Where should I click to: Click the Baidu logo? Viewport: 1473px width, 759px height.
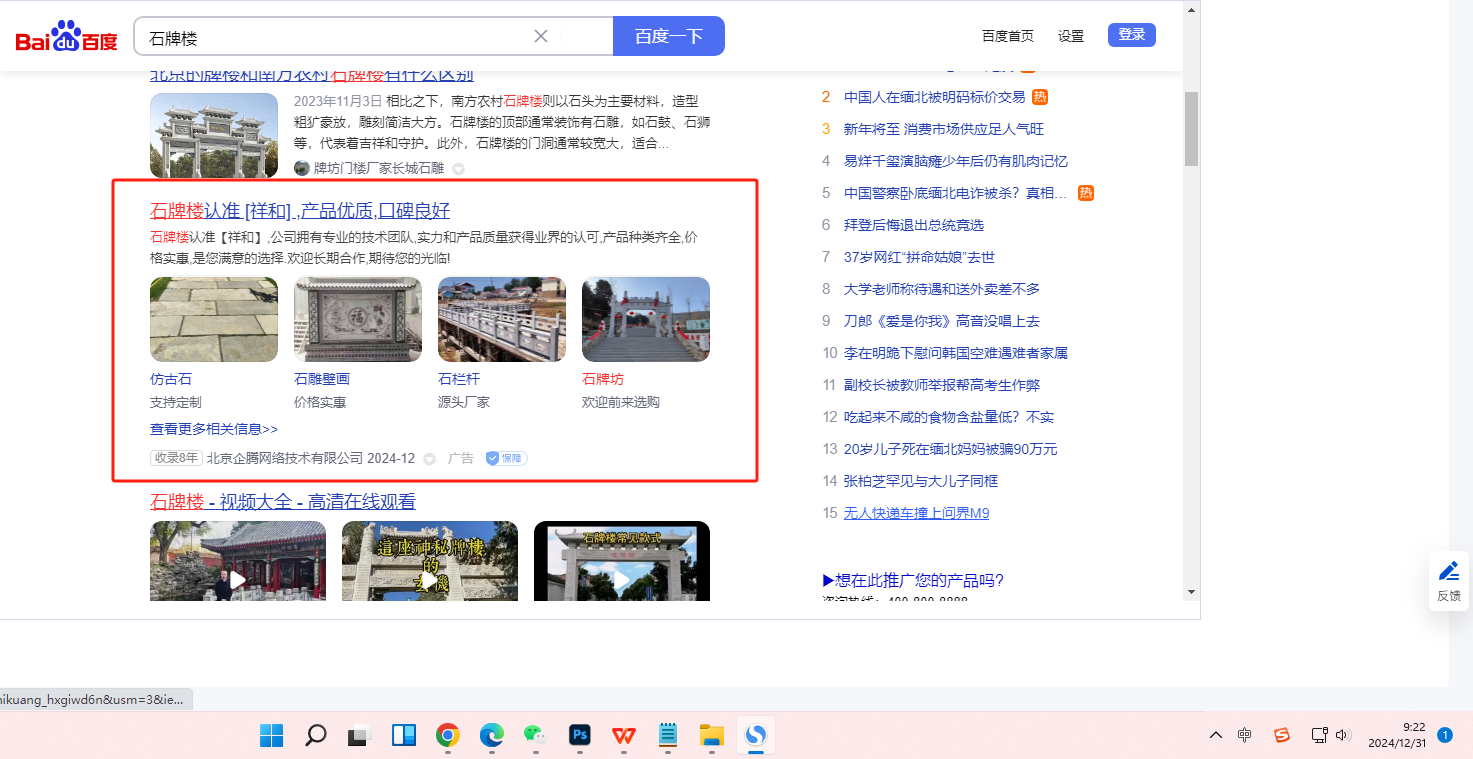(x=66, y=37)
